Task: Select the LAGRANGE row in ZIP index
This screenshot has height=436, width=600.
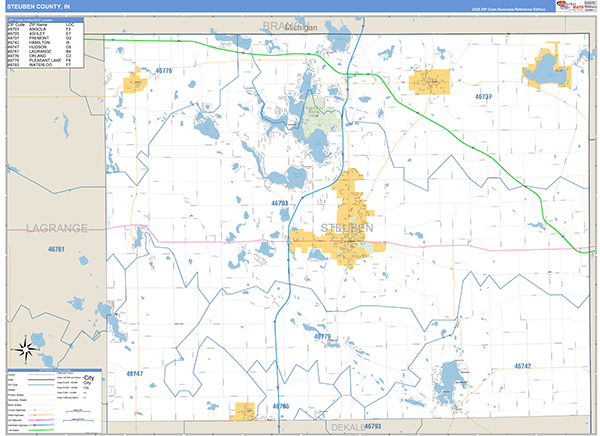Action: pos(40,51)
